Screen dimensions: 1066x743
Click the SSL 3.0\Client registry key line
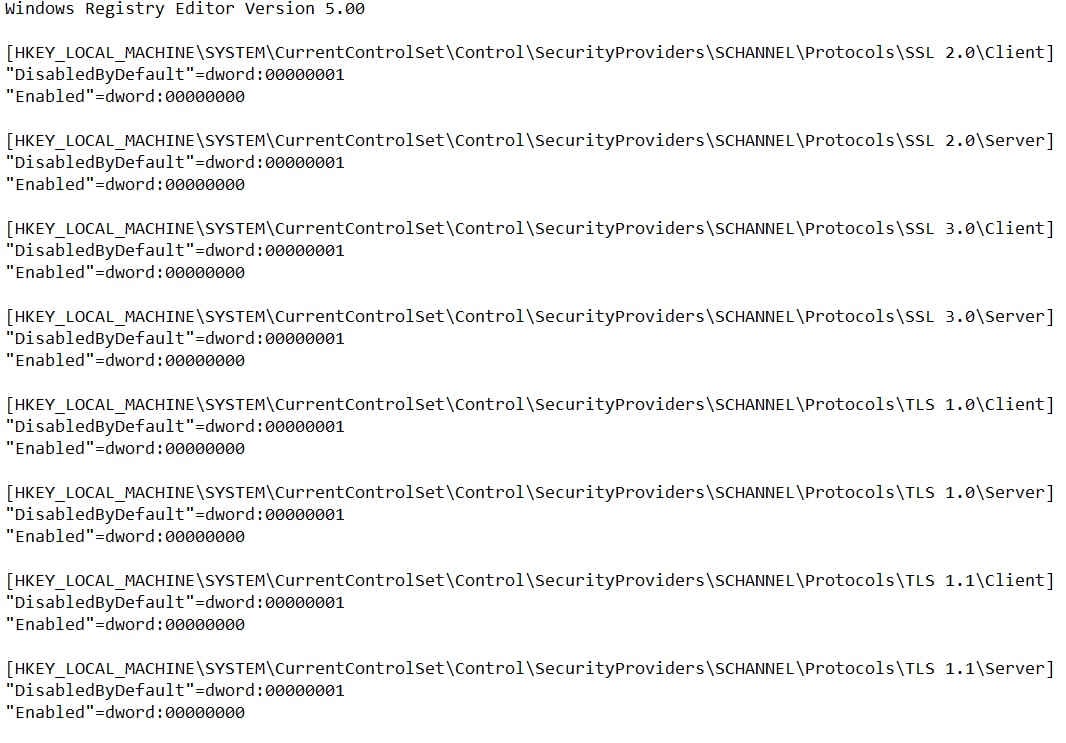point(530,228)
